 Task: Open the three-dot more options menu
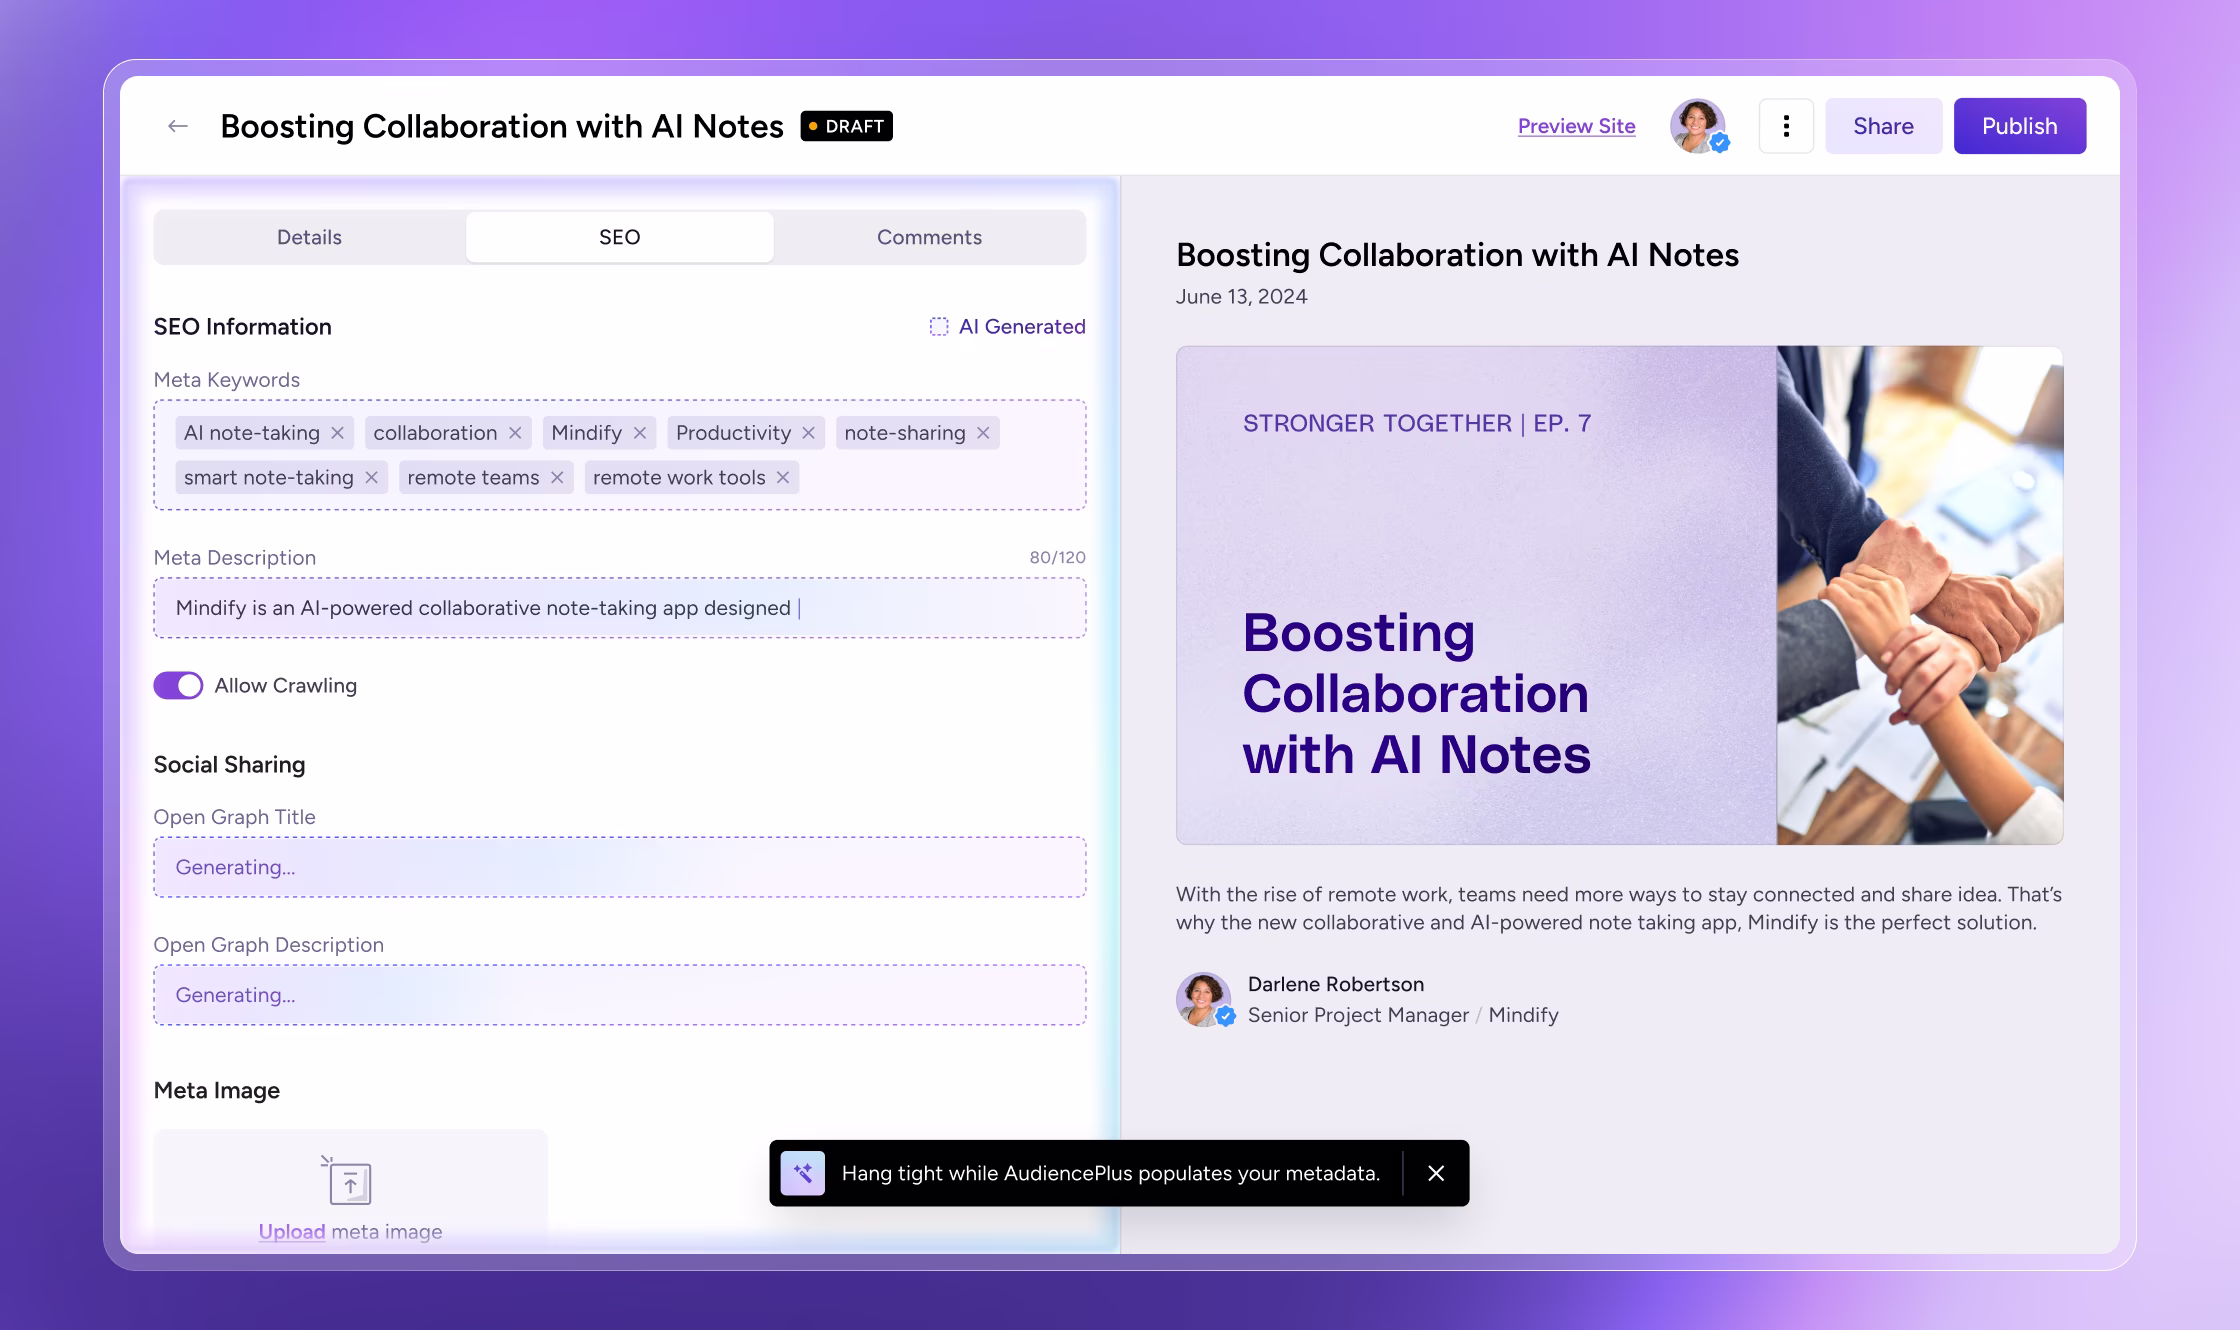(1786, 126)
